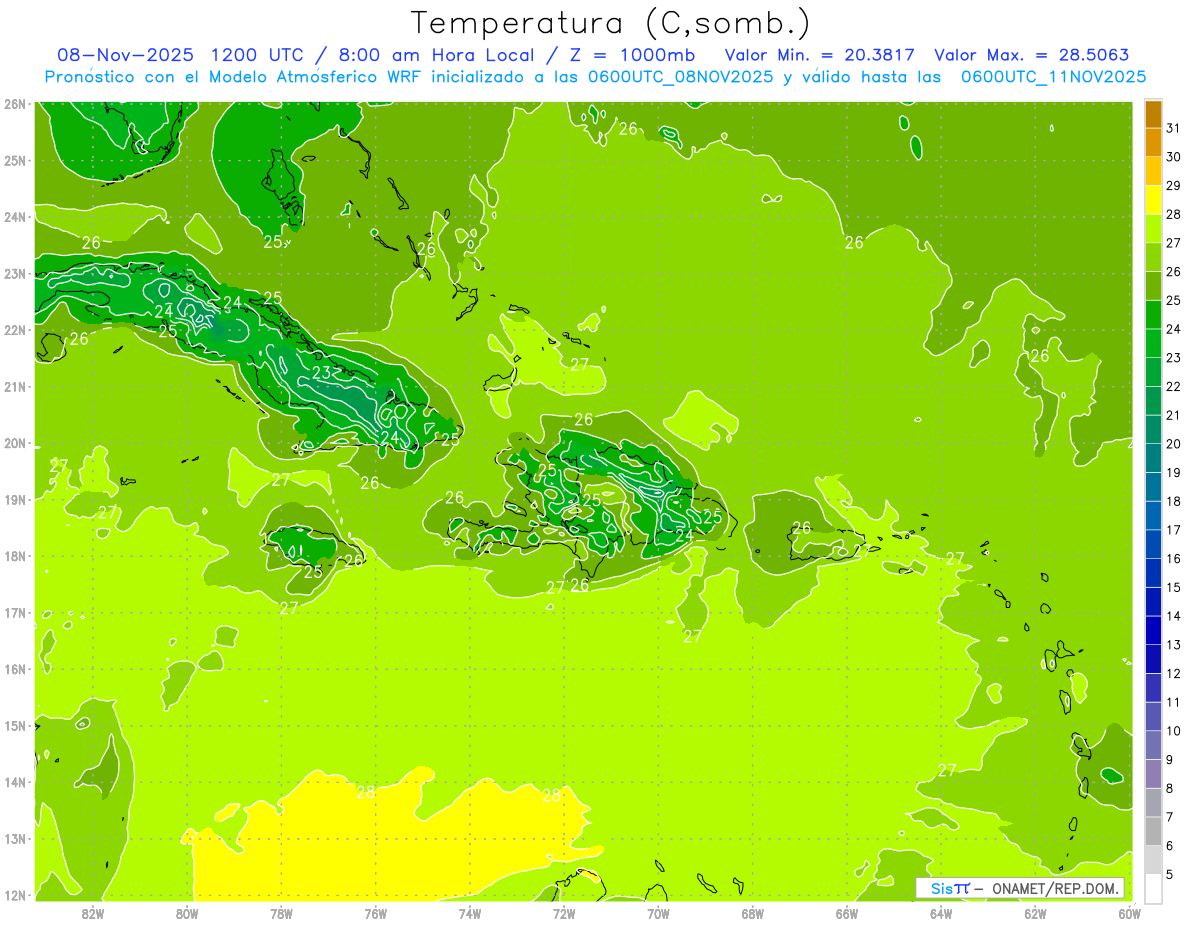
Task: Click the yellow color bar segment between 28 and 29
Action: coord(1153,200)
